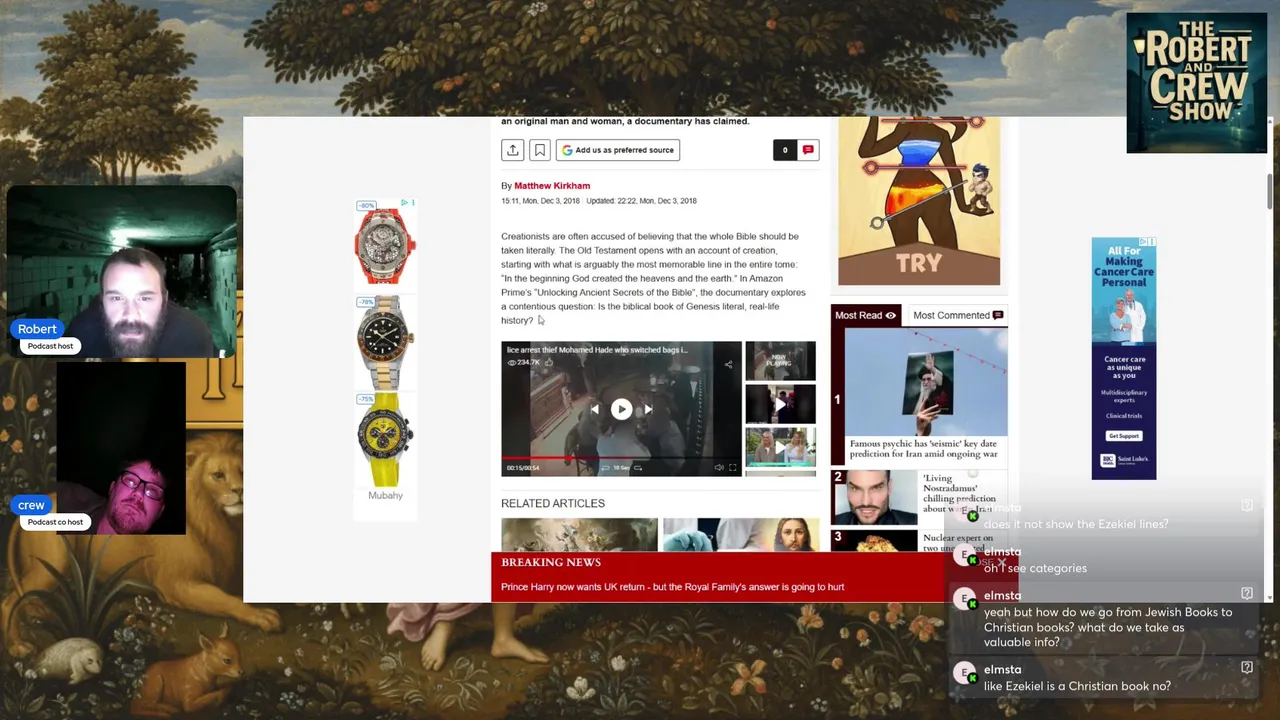Skip to previous video with the left arrow
The height and width of the screenshot is (720, 1280).
(595, 409)
